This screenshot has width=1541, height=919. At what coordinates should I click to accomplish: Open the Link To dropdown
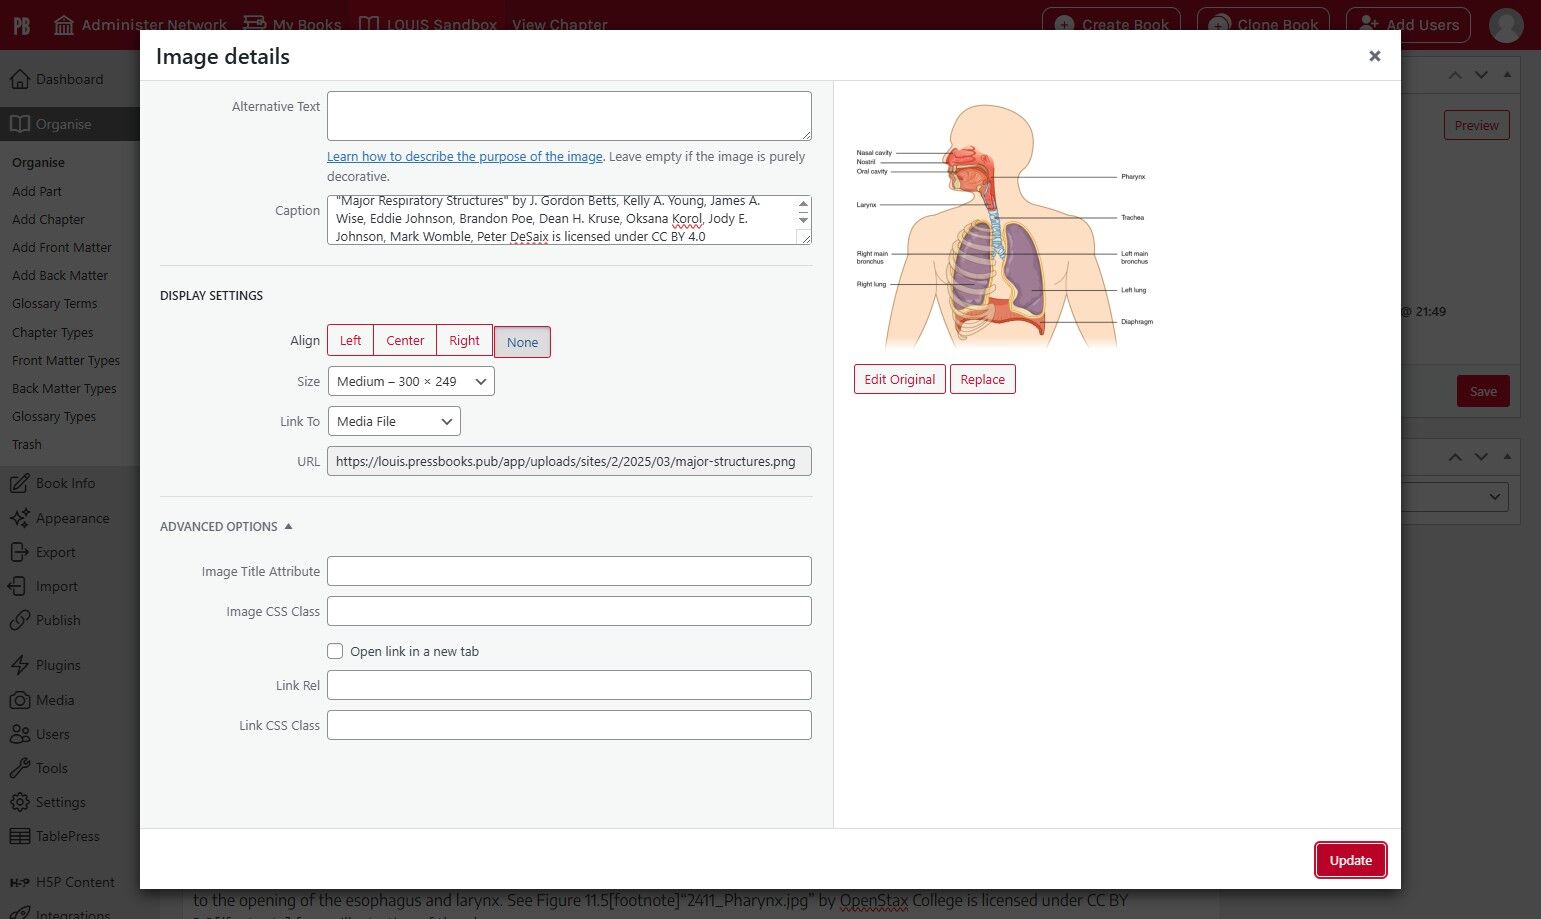coord(394,421)
